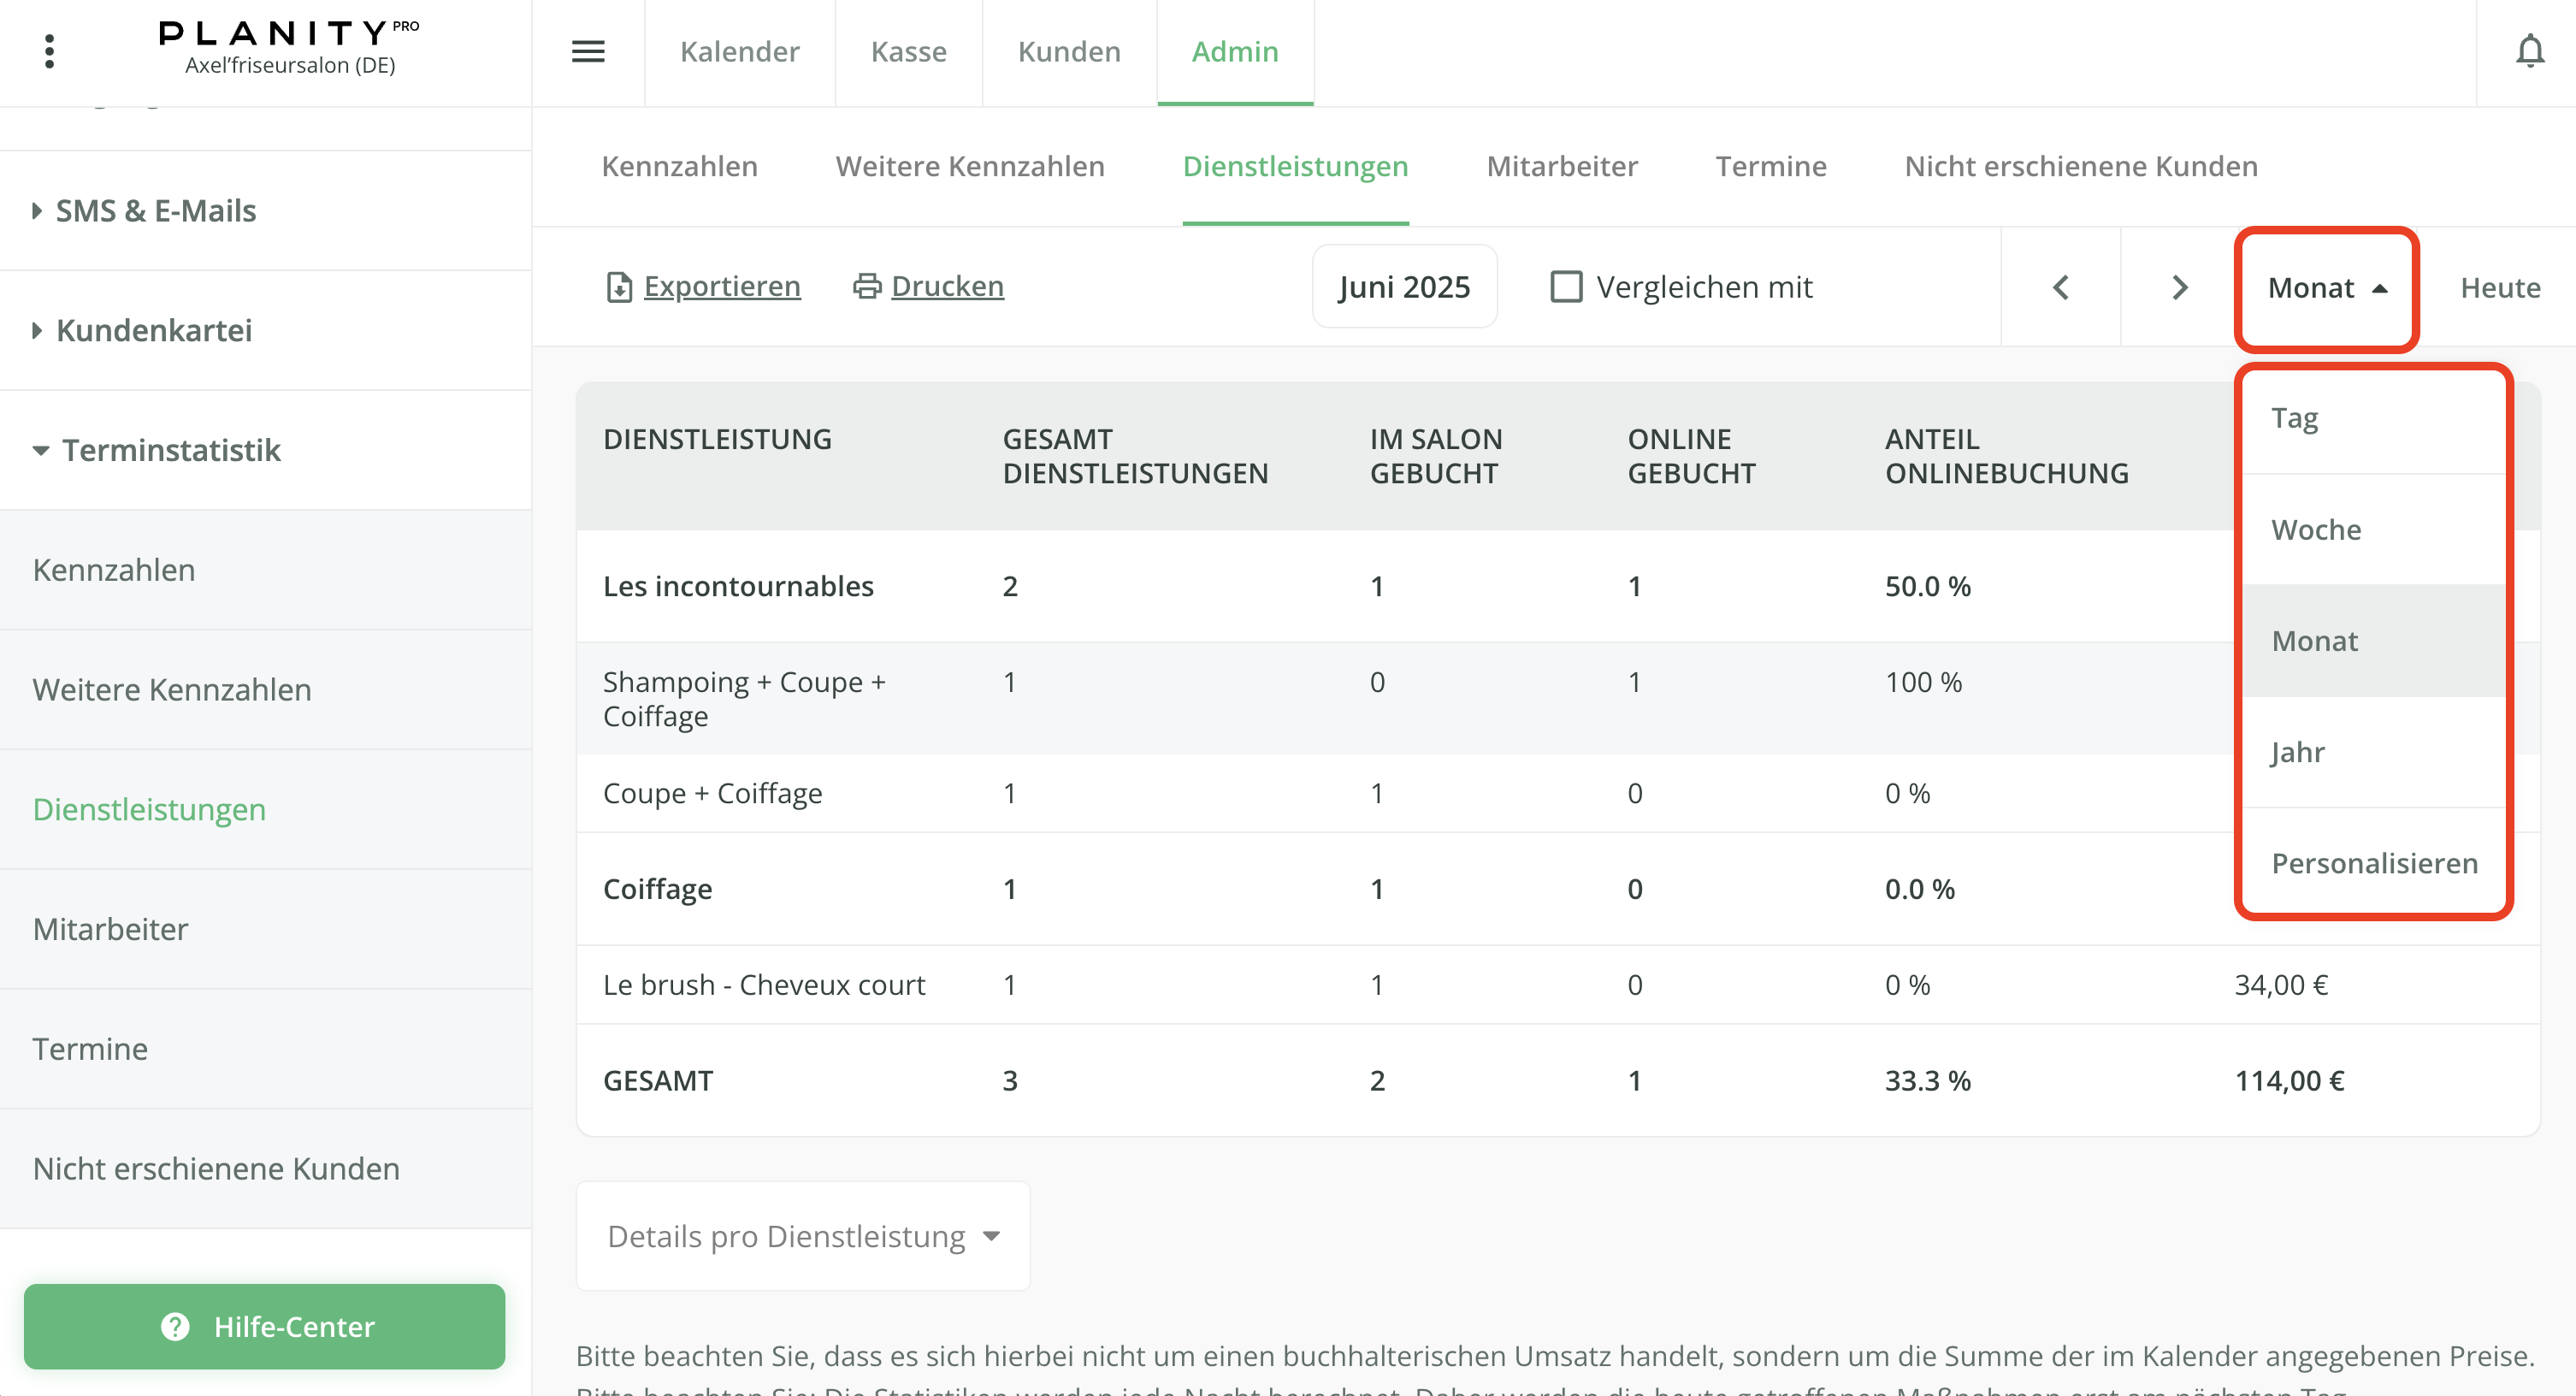Click the Exportieren download icon
The height and width of the screenshot is (1396, 2576).
619,287
